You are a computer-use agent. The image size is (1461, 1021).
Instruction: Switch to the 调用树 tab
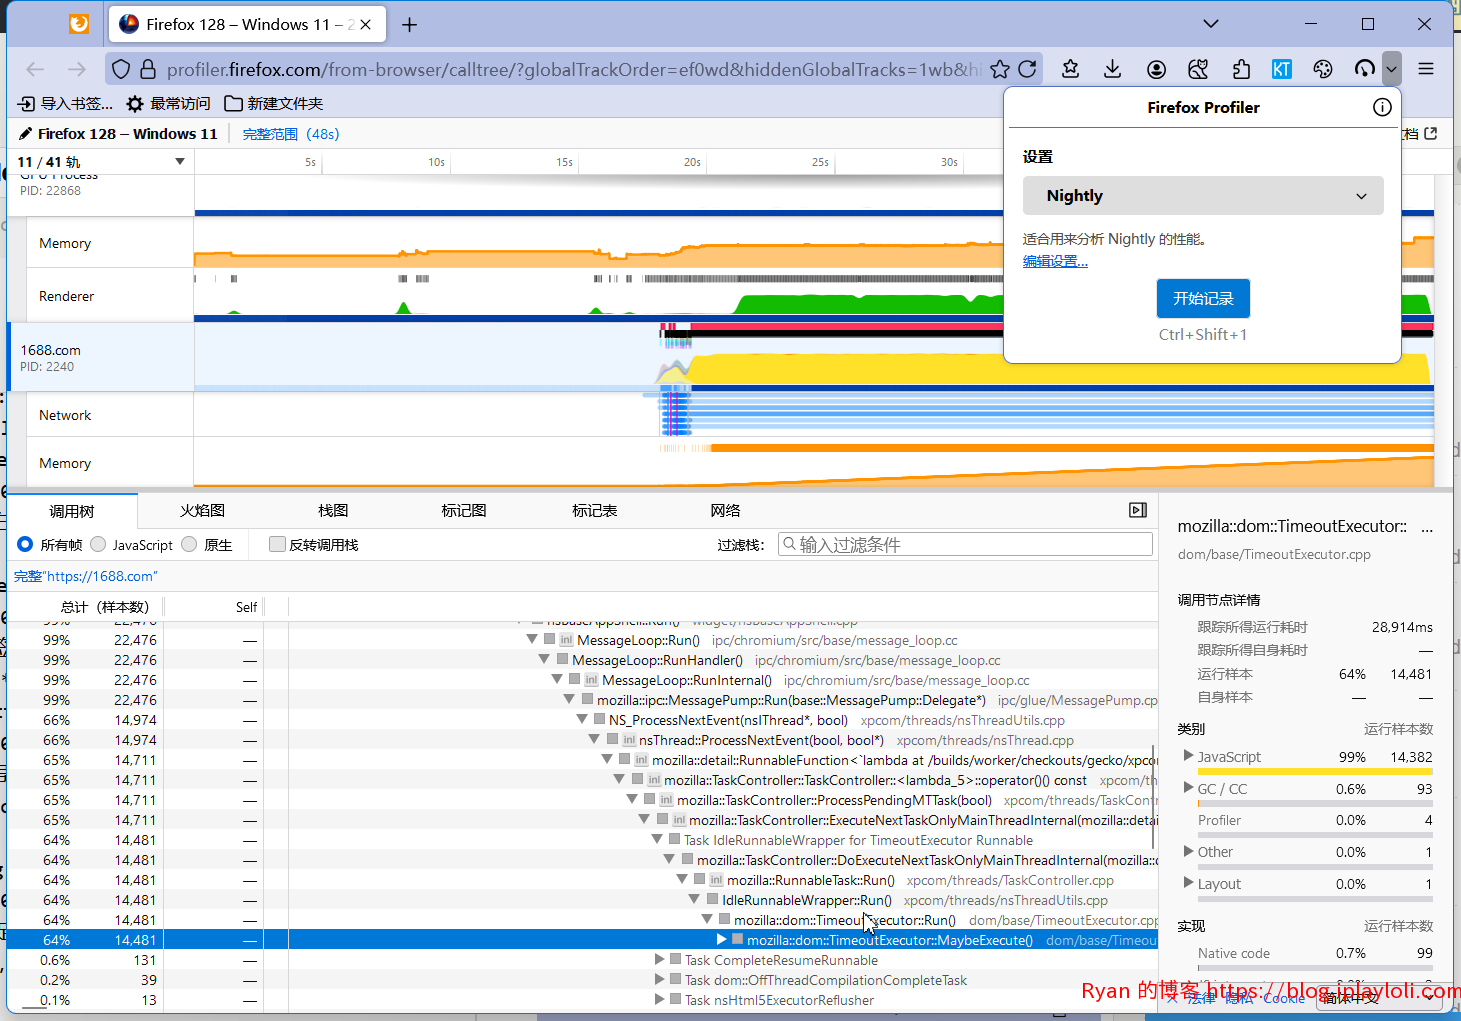72,511
